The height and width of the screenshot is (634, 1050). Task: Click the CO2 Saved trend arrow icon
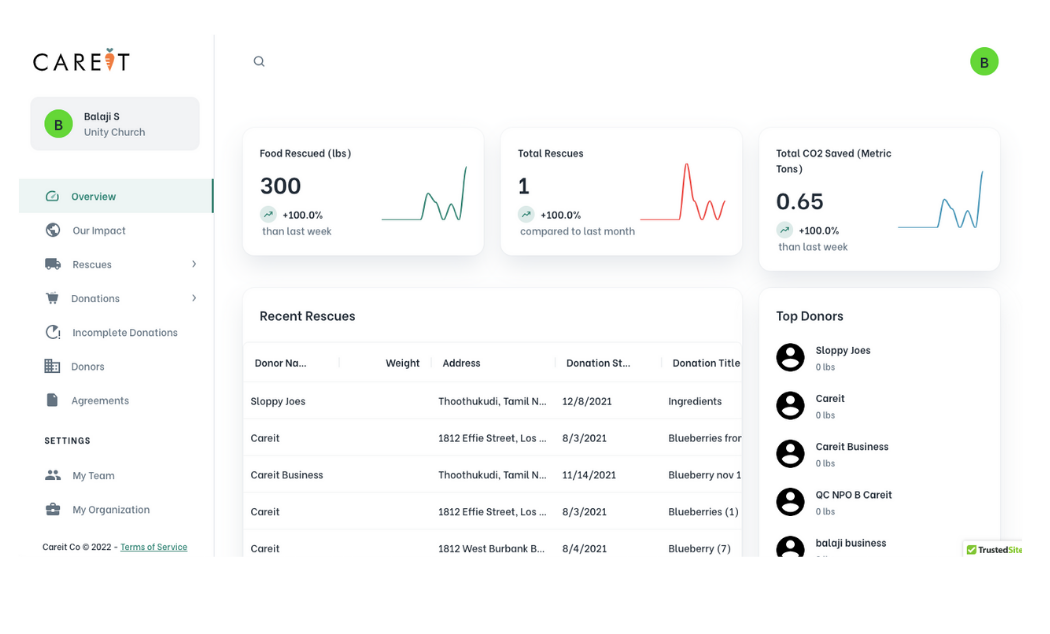tap(784, 230)
